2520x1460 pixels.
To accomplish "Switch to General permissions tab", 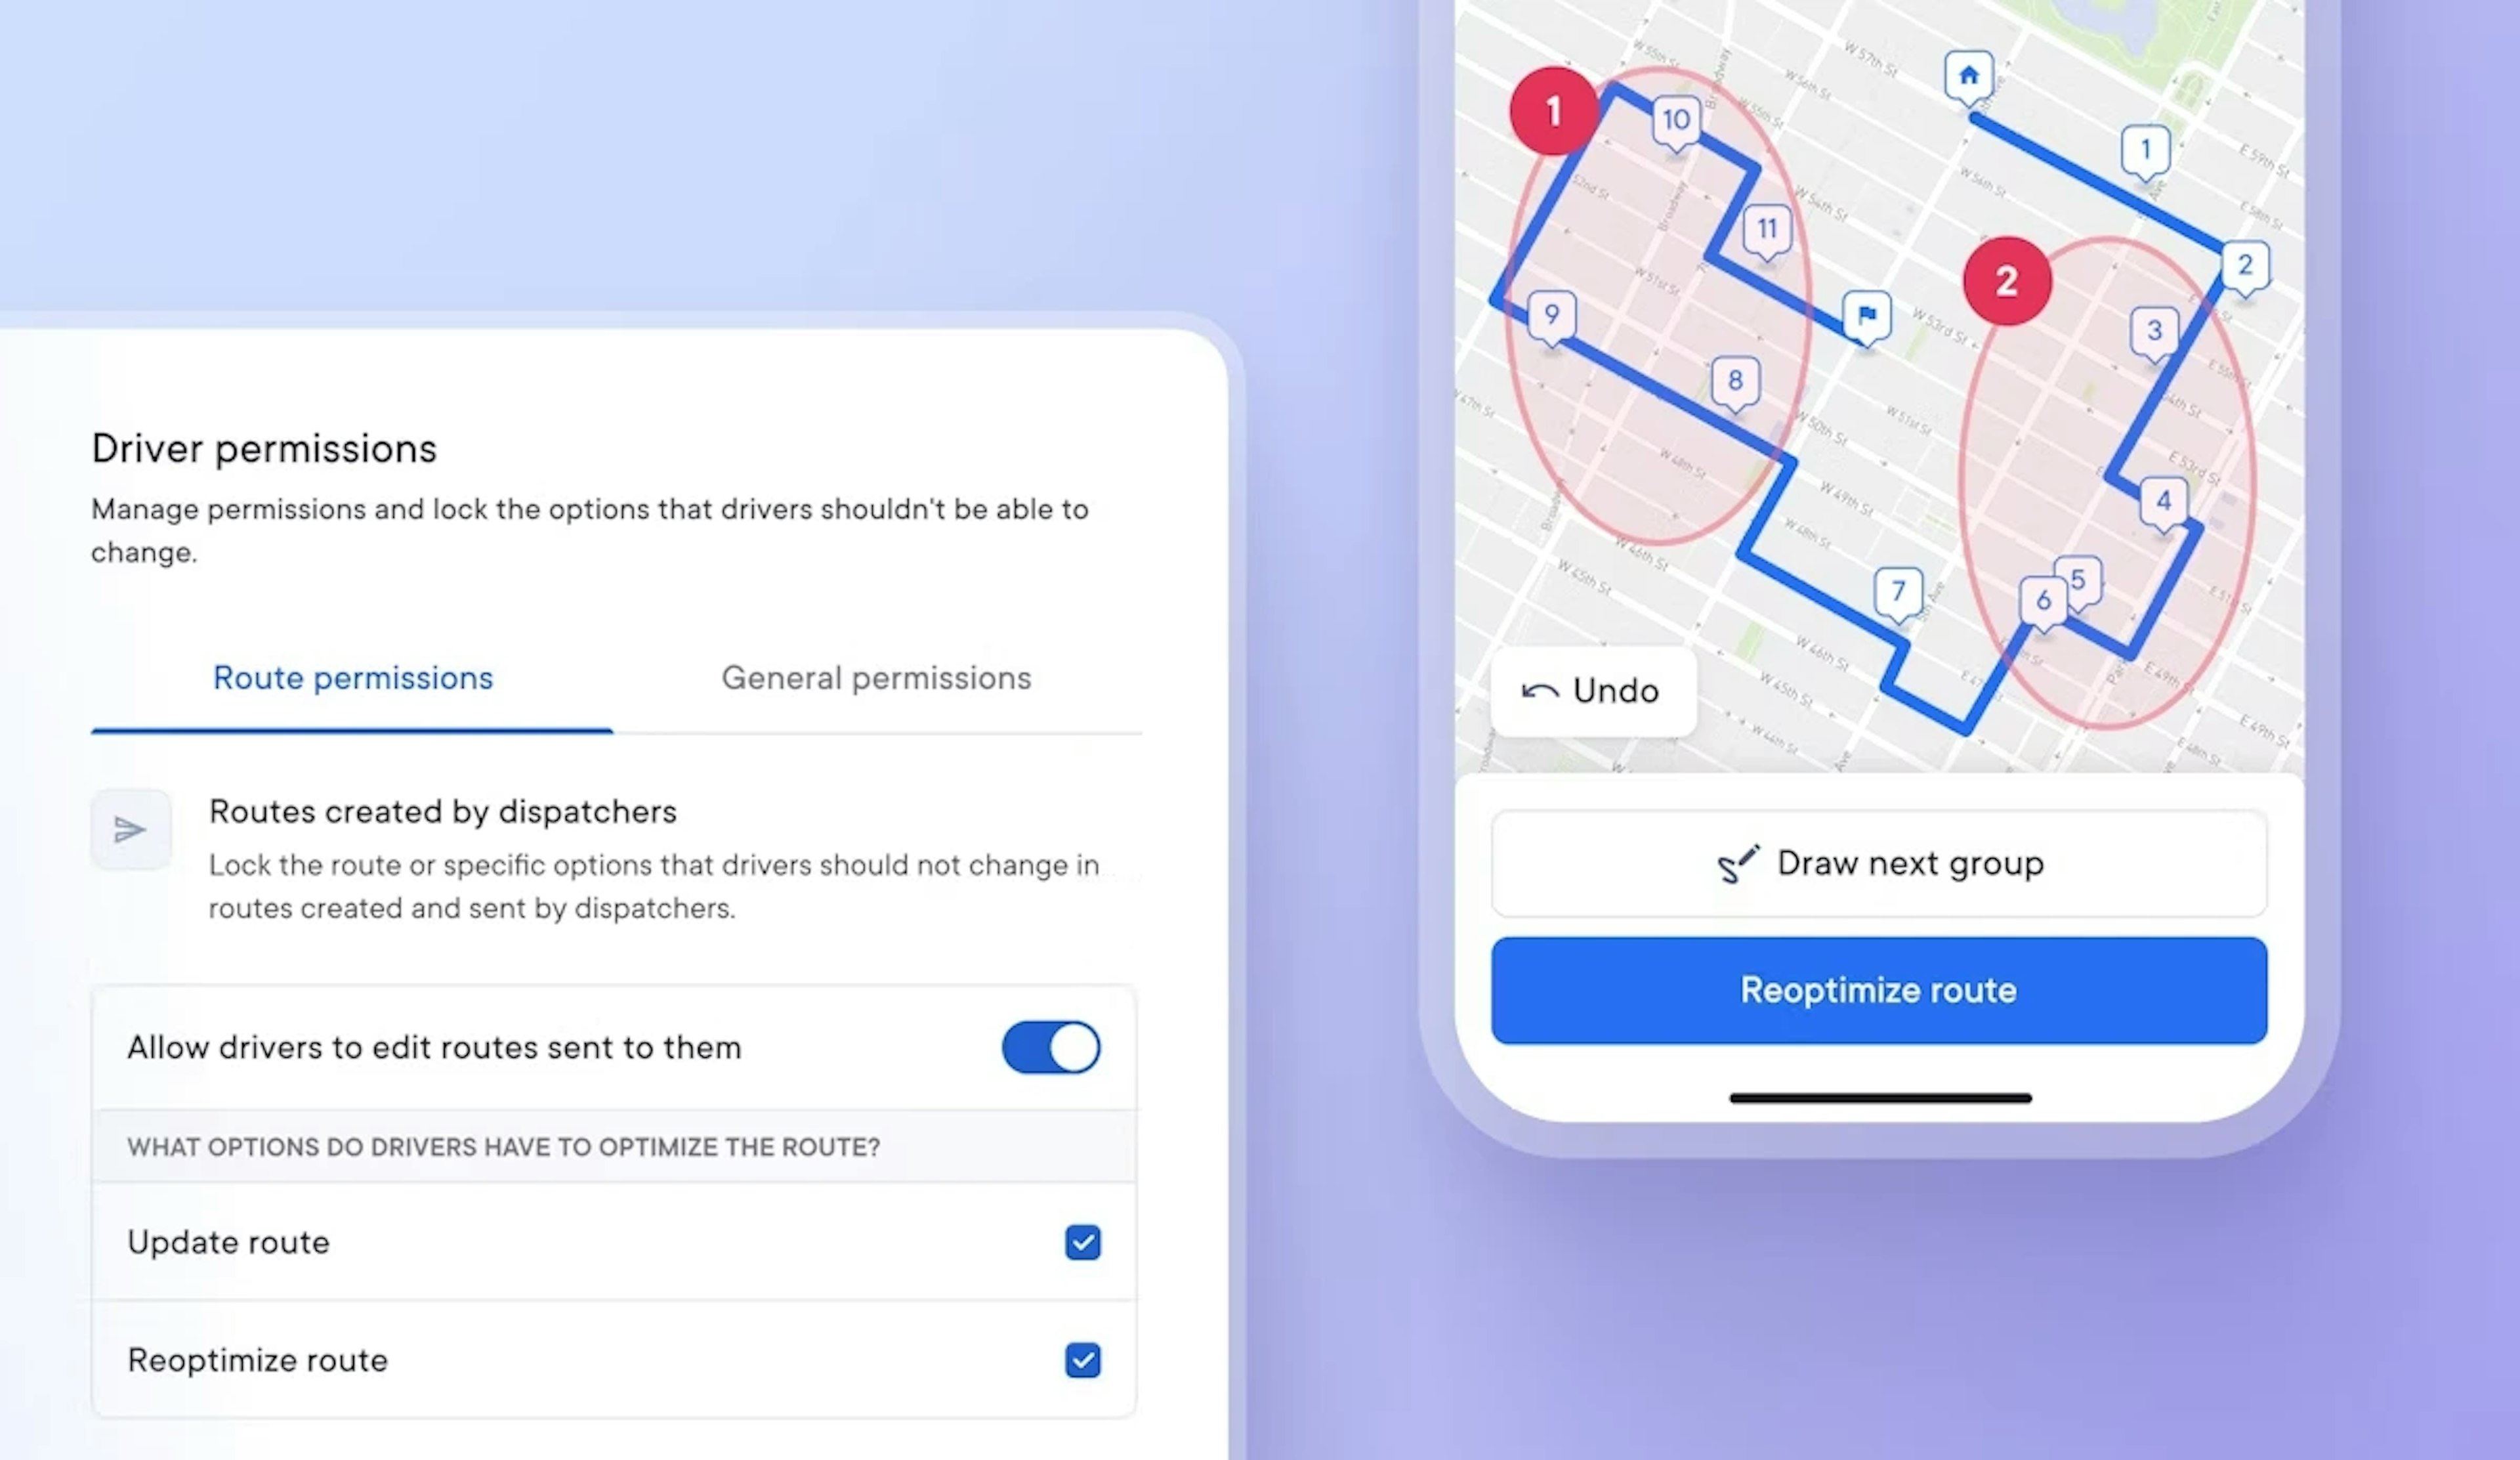I will pyautogui.click(x=875, y=678).
